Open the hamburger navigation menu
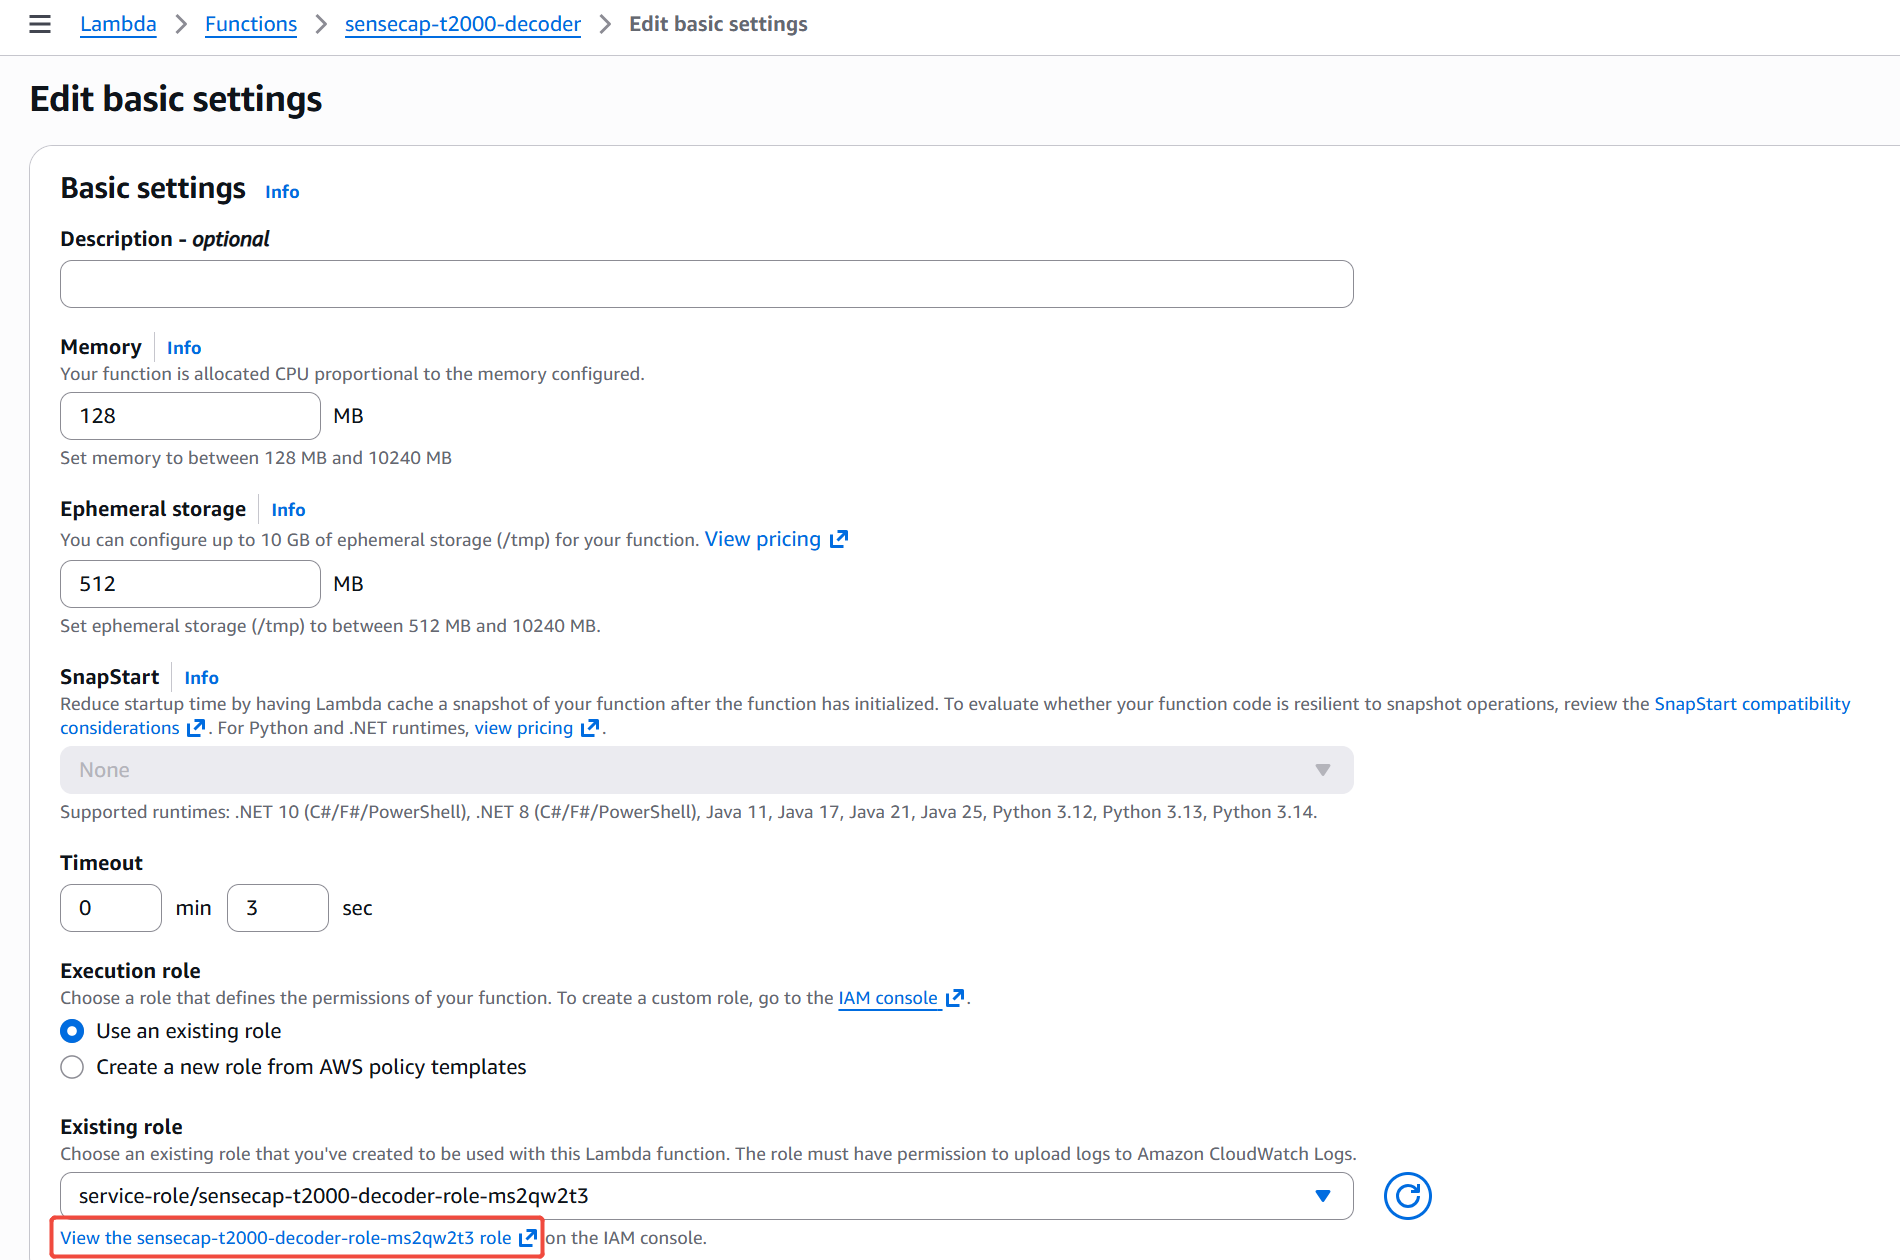The image size is (1900, 1260). 40,24
